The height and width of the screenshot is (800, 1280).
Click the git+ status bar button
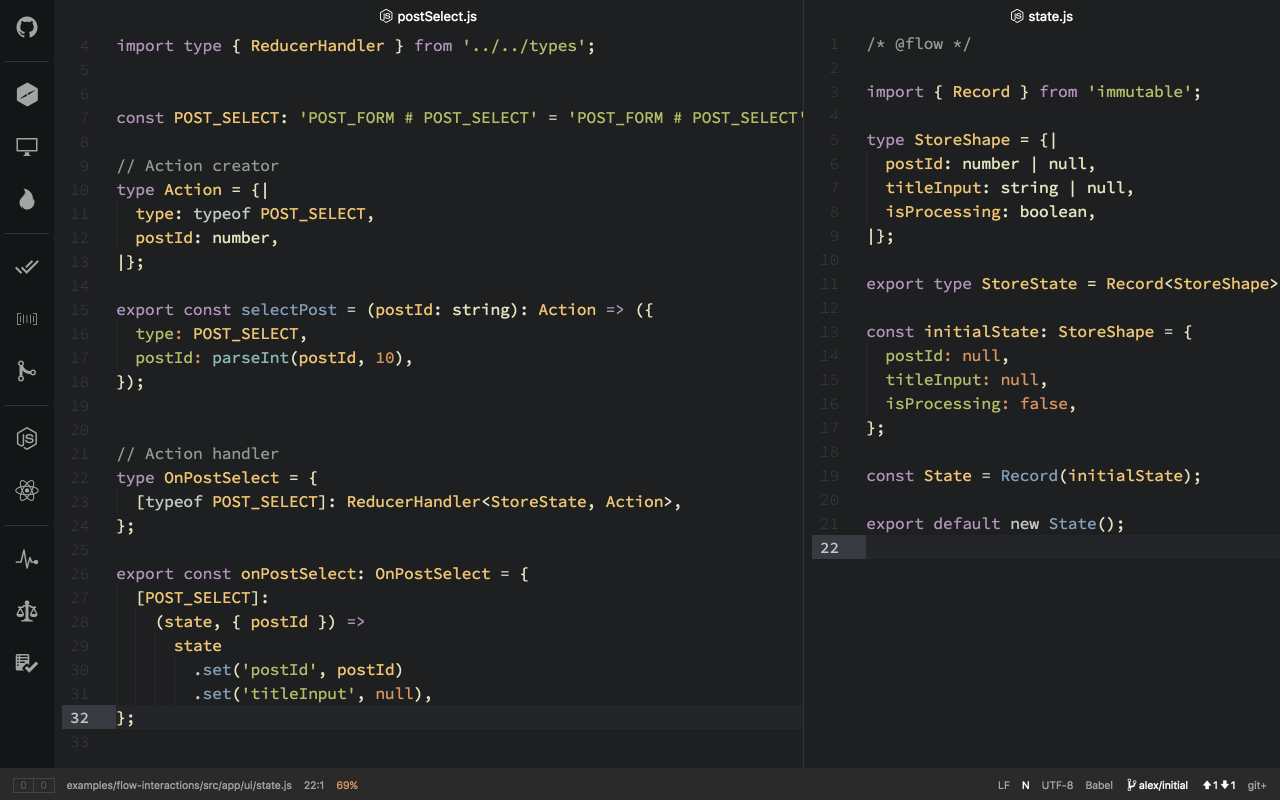click(x=1257, y=785)
